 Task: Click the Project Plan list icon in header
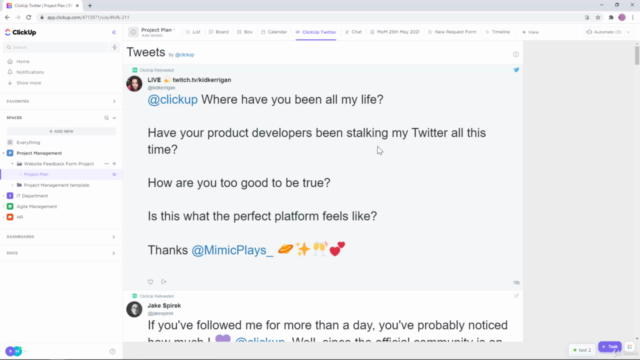(133, 32)
